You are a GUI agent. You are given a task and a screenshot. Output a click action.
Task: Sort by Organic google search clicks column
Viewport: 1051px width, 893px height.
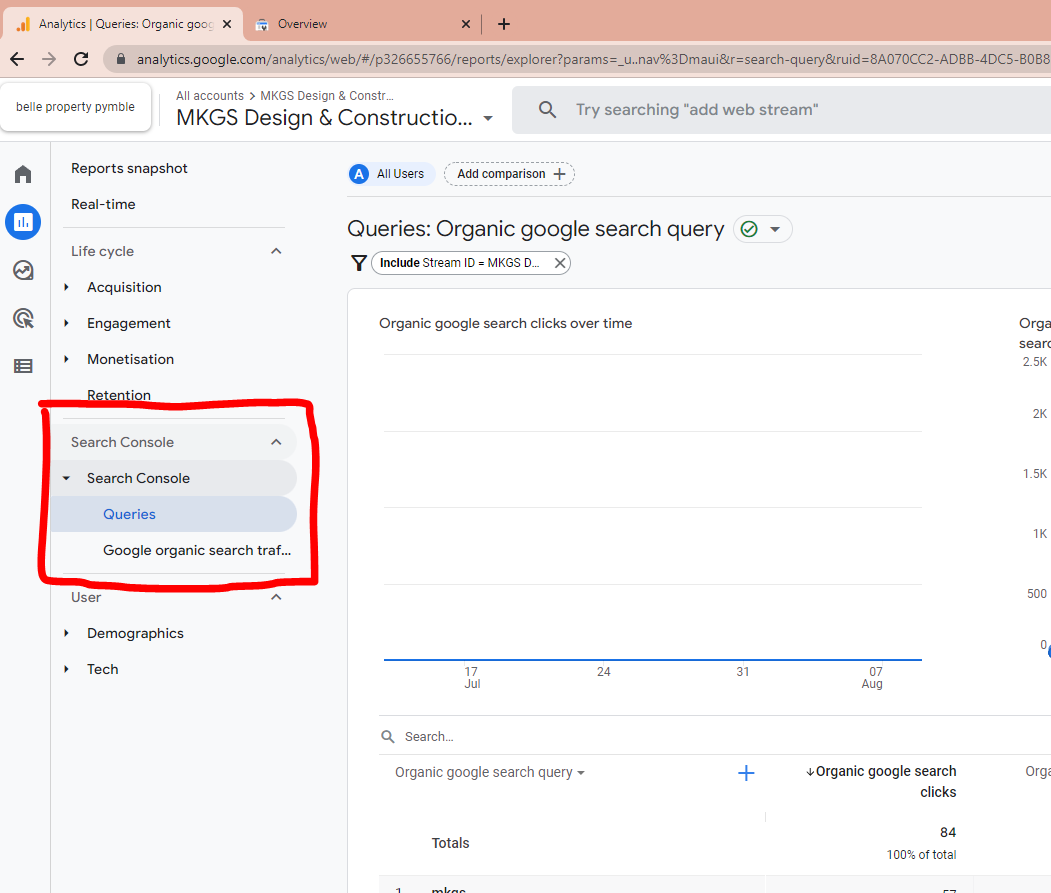tap(884, 781)
